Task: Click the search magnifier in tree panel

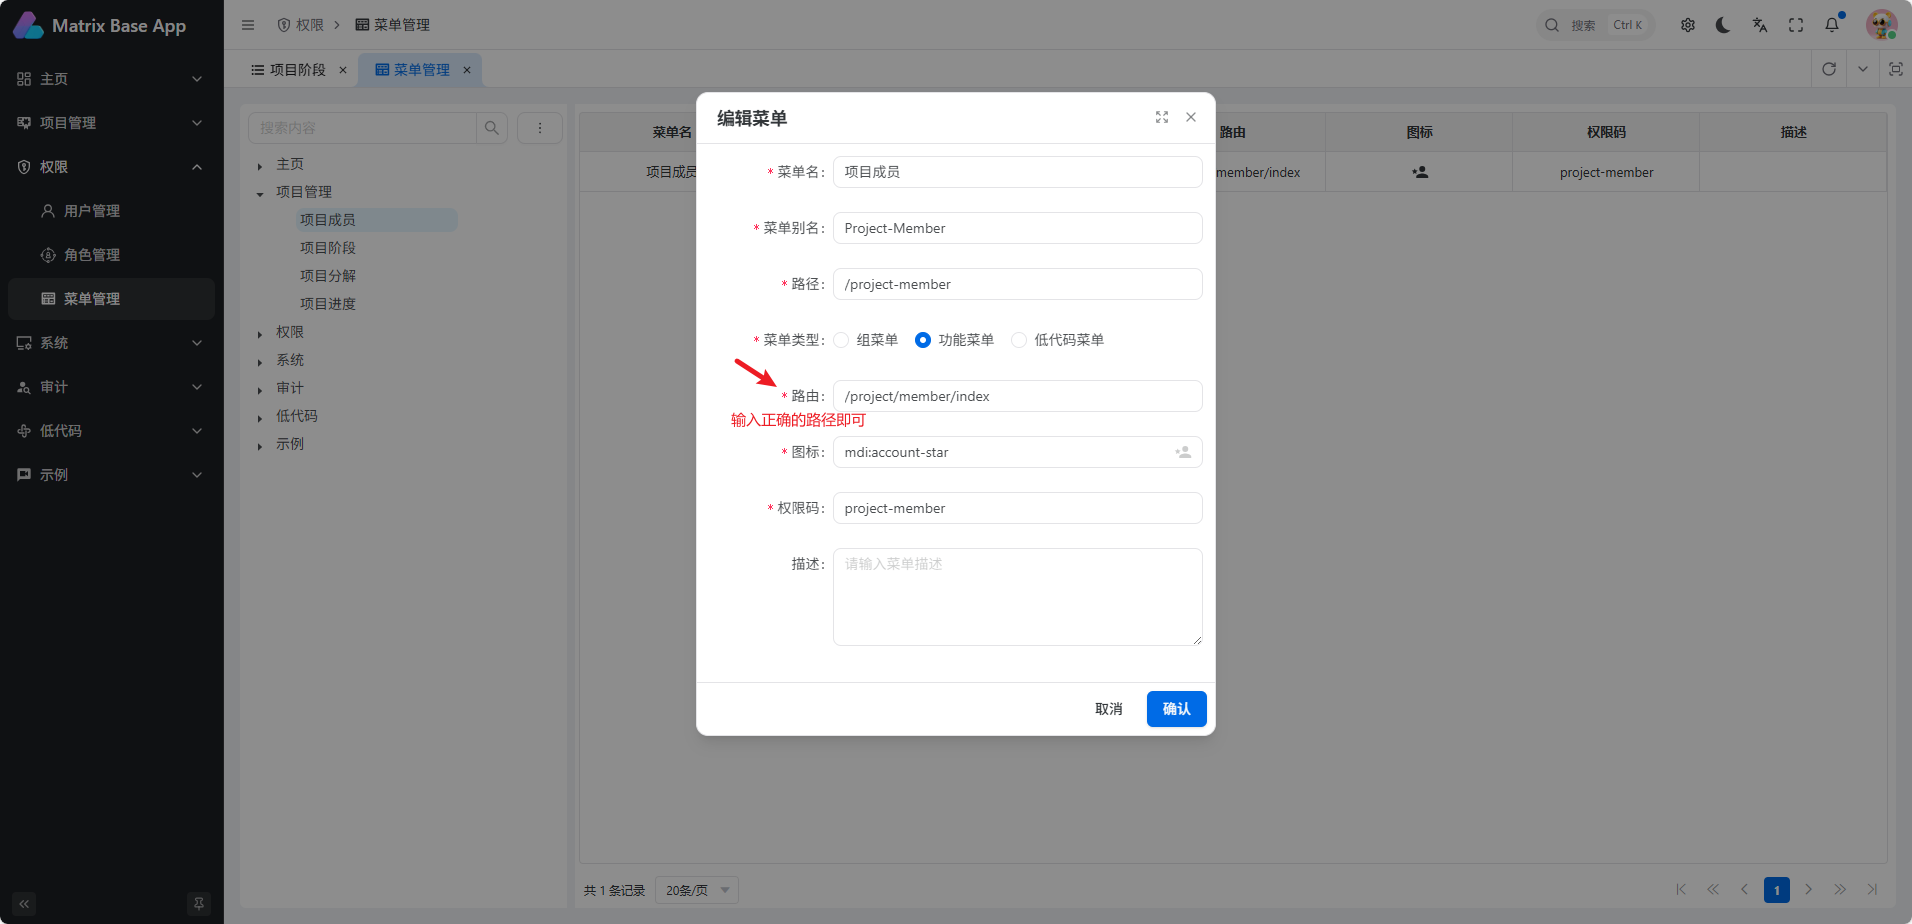Action: click(492, 128)
